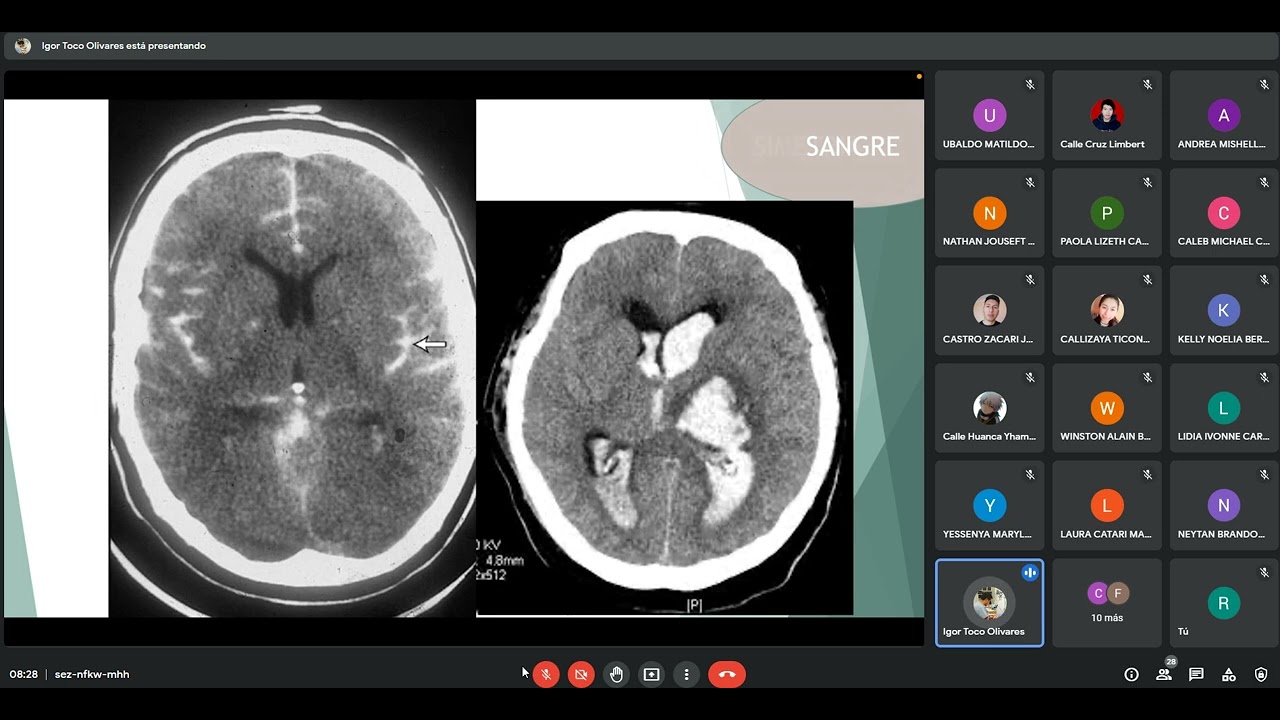
Task: Select CALEB MICHAEL participant tile
Action: click(x=1224, y=213)
